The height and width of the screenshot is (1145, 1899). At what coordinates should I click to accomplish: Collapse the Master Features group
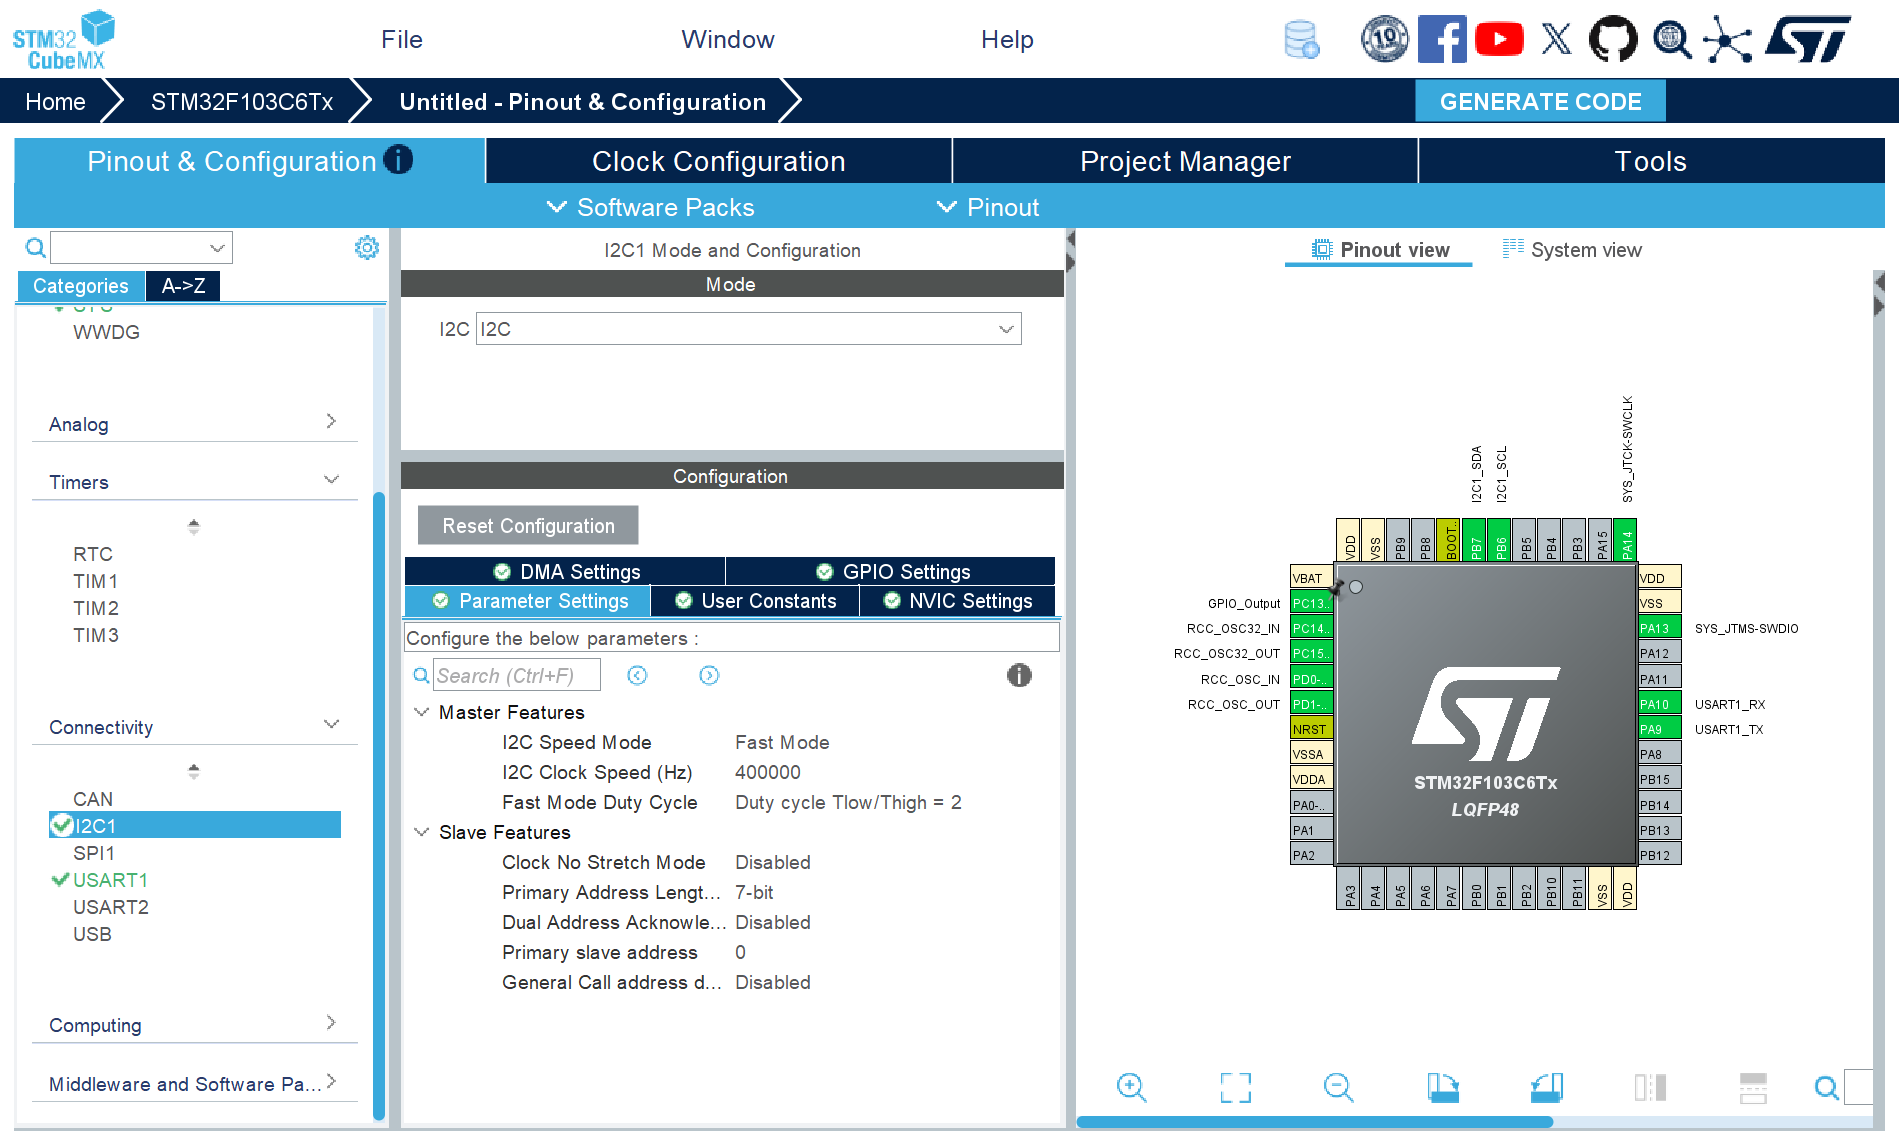pos(422,712)
